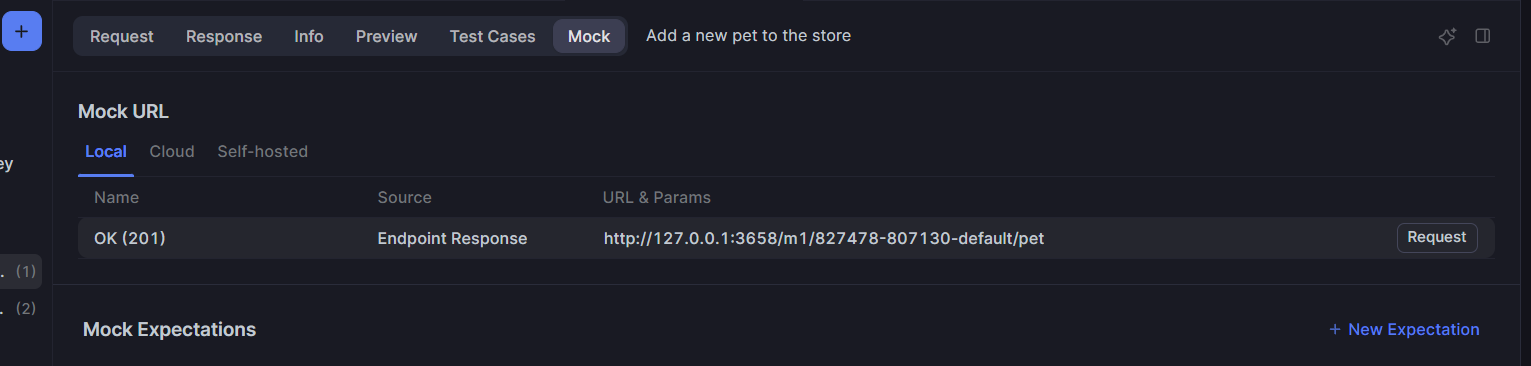Select the highlighted sidebar item with count (1)
Screen dimensions: 1531x366
[x=21, y=271]
